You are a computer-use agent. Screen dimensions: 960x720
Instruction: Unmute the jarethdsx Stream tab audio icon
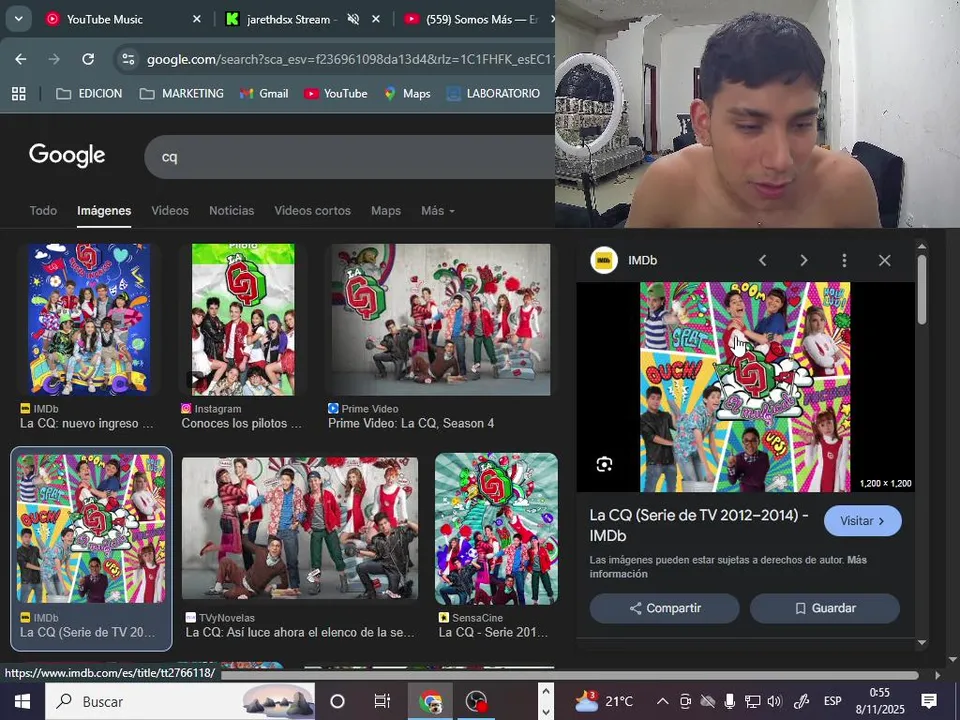pyautogui.click(x=353, y=20)
